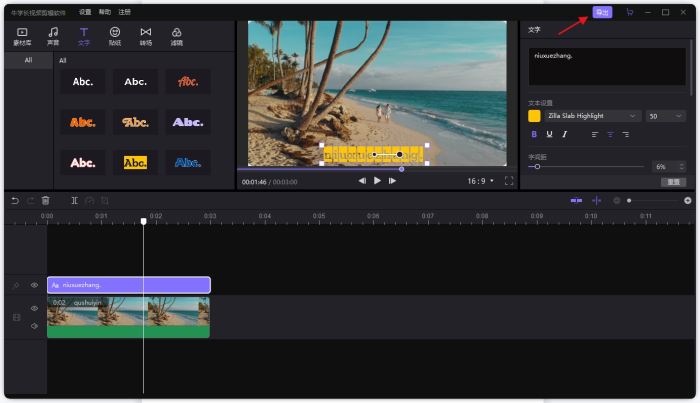Select the split clip tool
The width and height of the screenshot is (700, 403).
(75, 201)
